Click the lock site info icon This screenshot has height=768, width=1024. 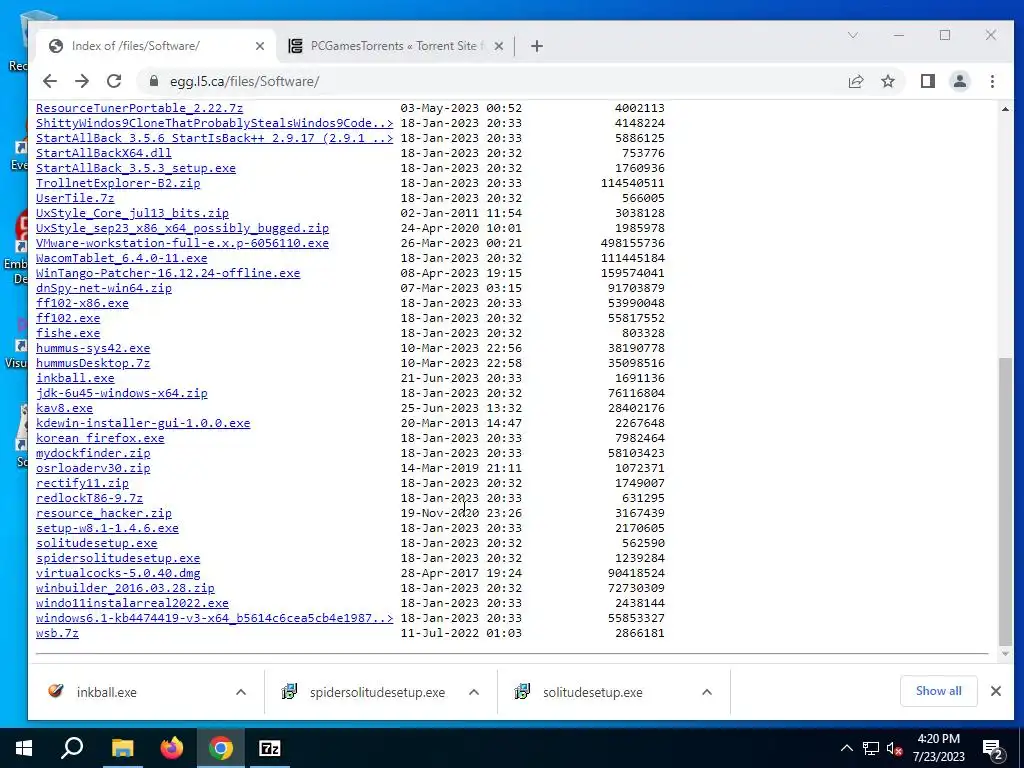pyautogui.click(x=153, y=81)
